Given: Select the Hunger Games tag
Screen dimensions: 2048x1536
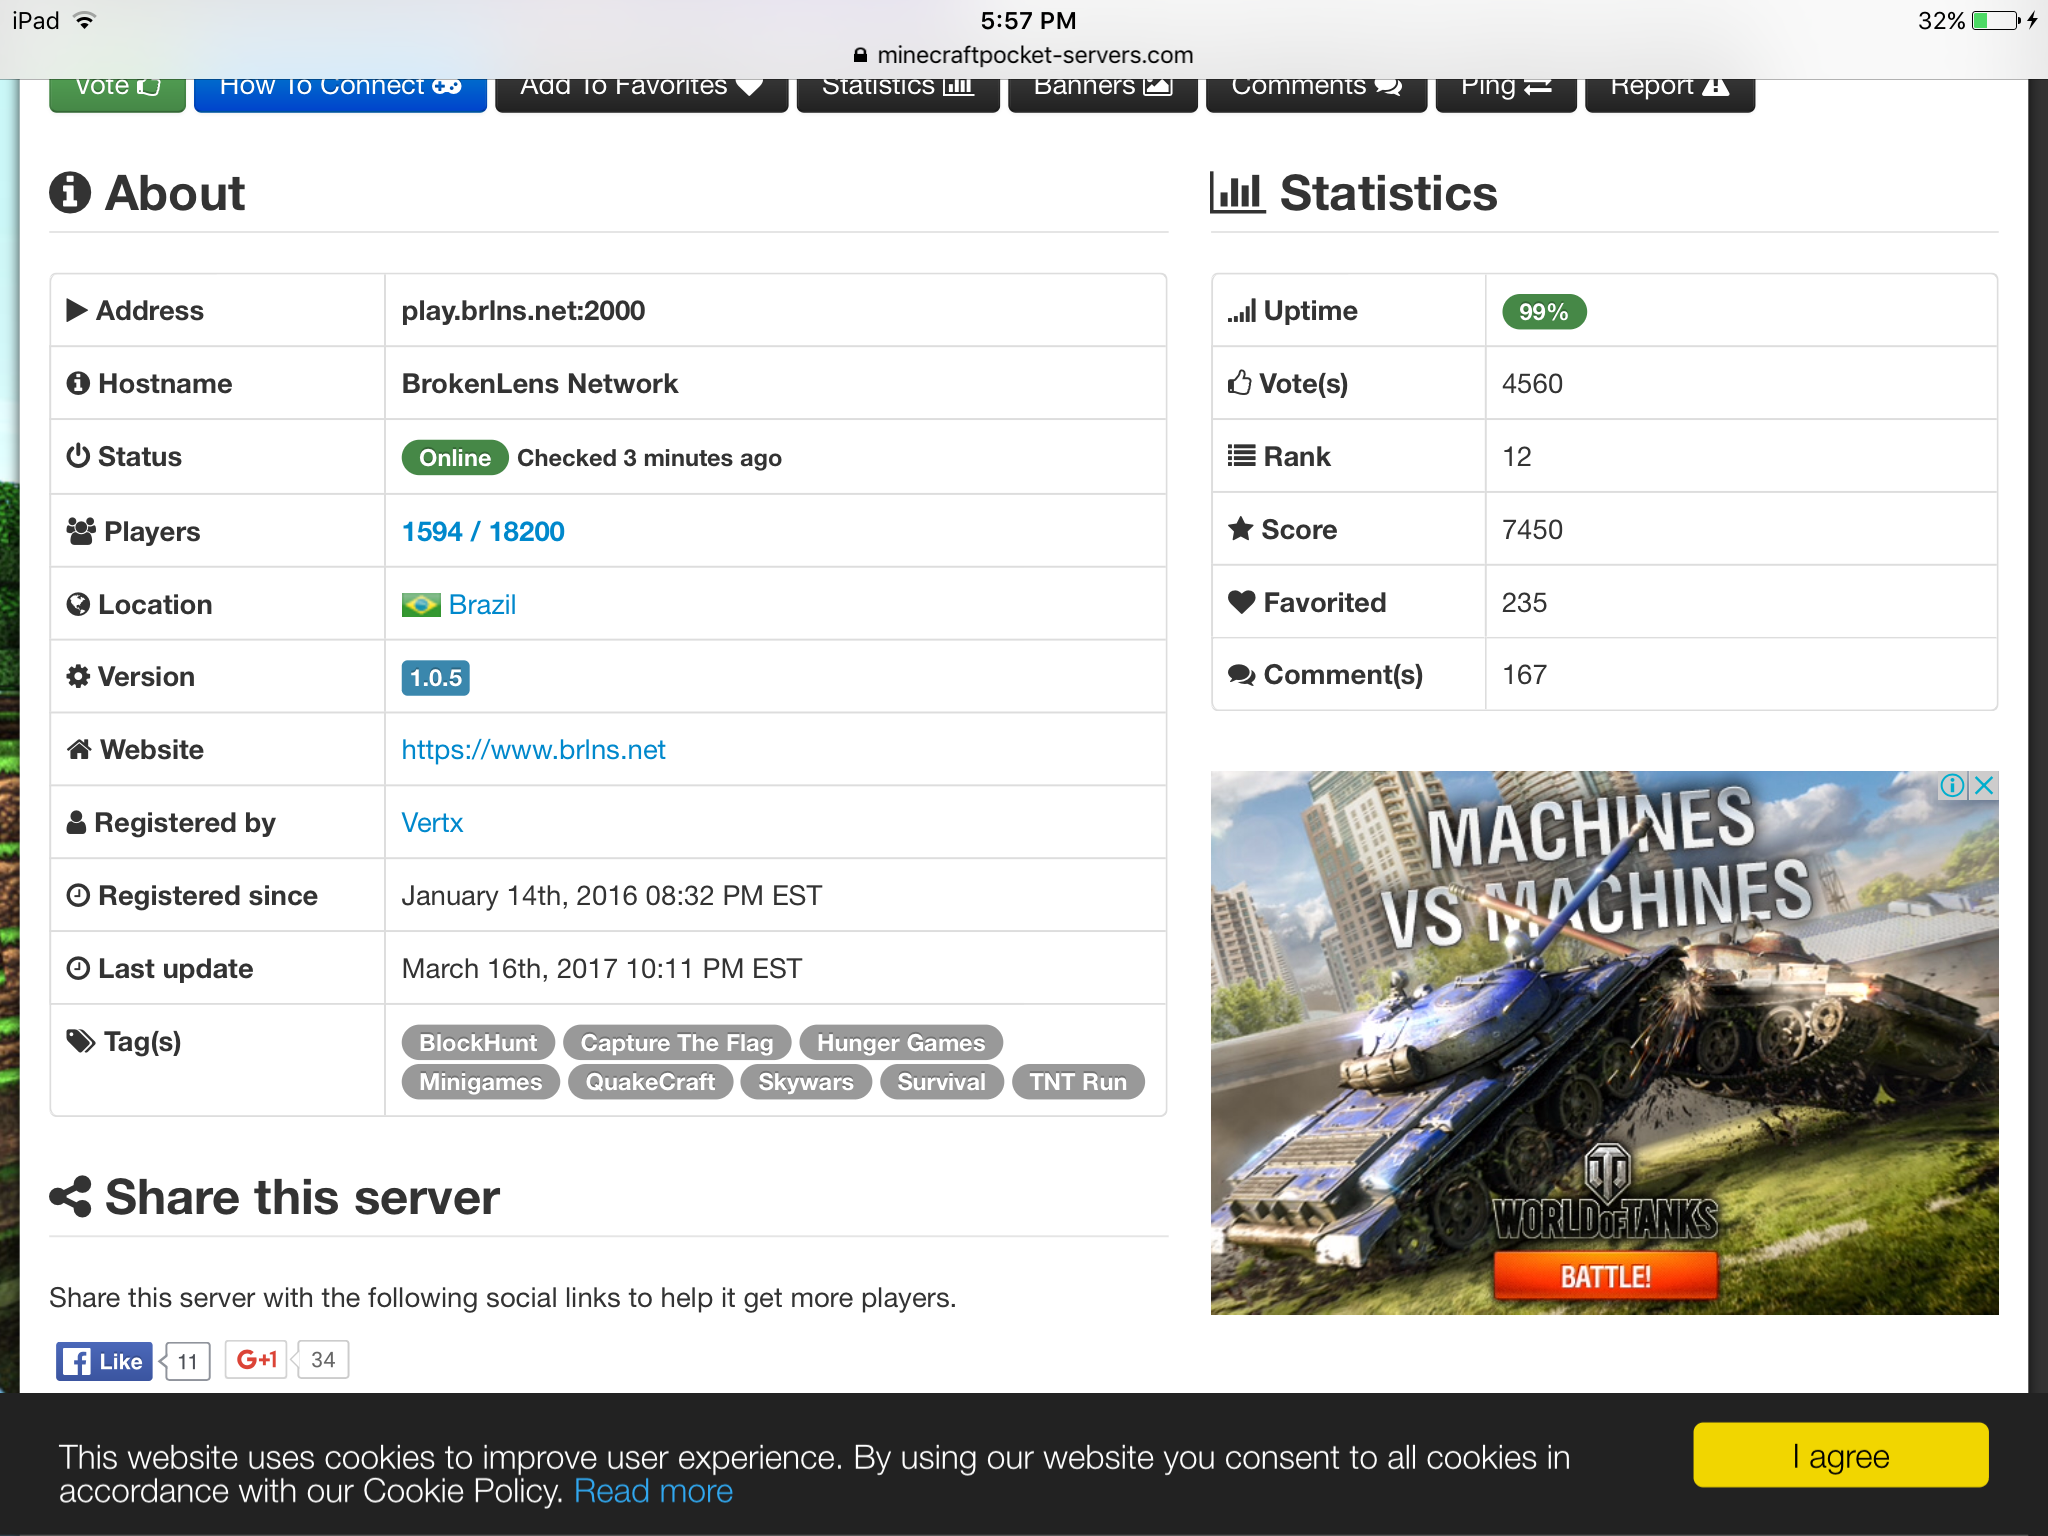Looking at the screenshot, I should click(x=901, y=1042).
